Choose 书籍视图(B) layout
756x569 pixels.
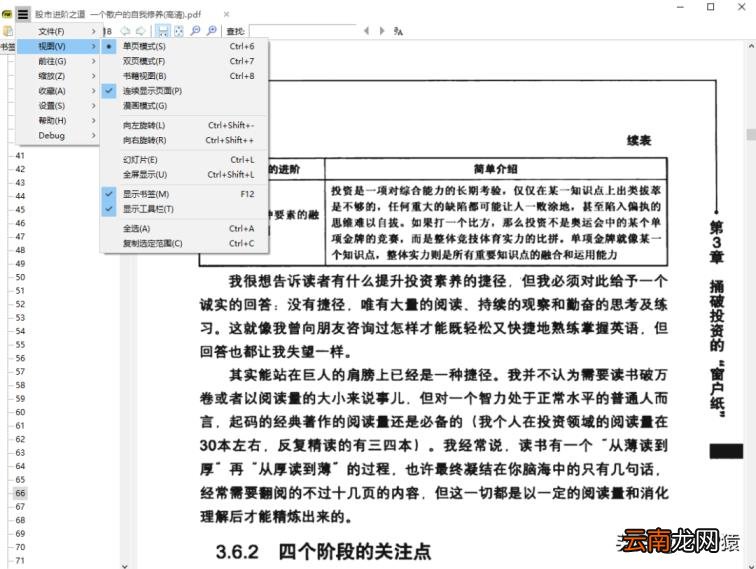(184, 76)
